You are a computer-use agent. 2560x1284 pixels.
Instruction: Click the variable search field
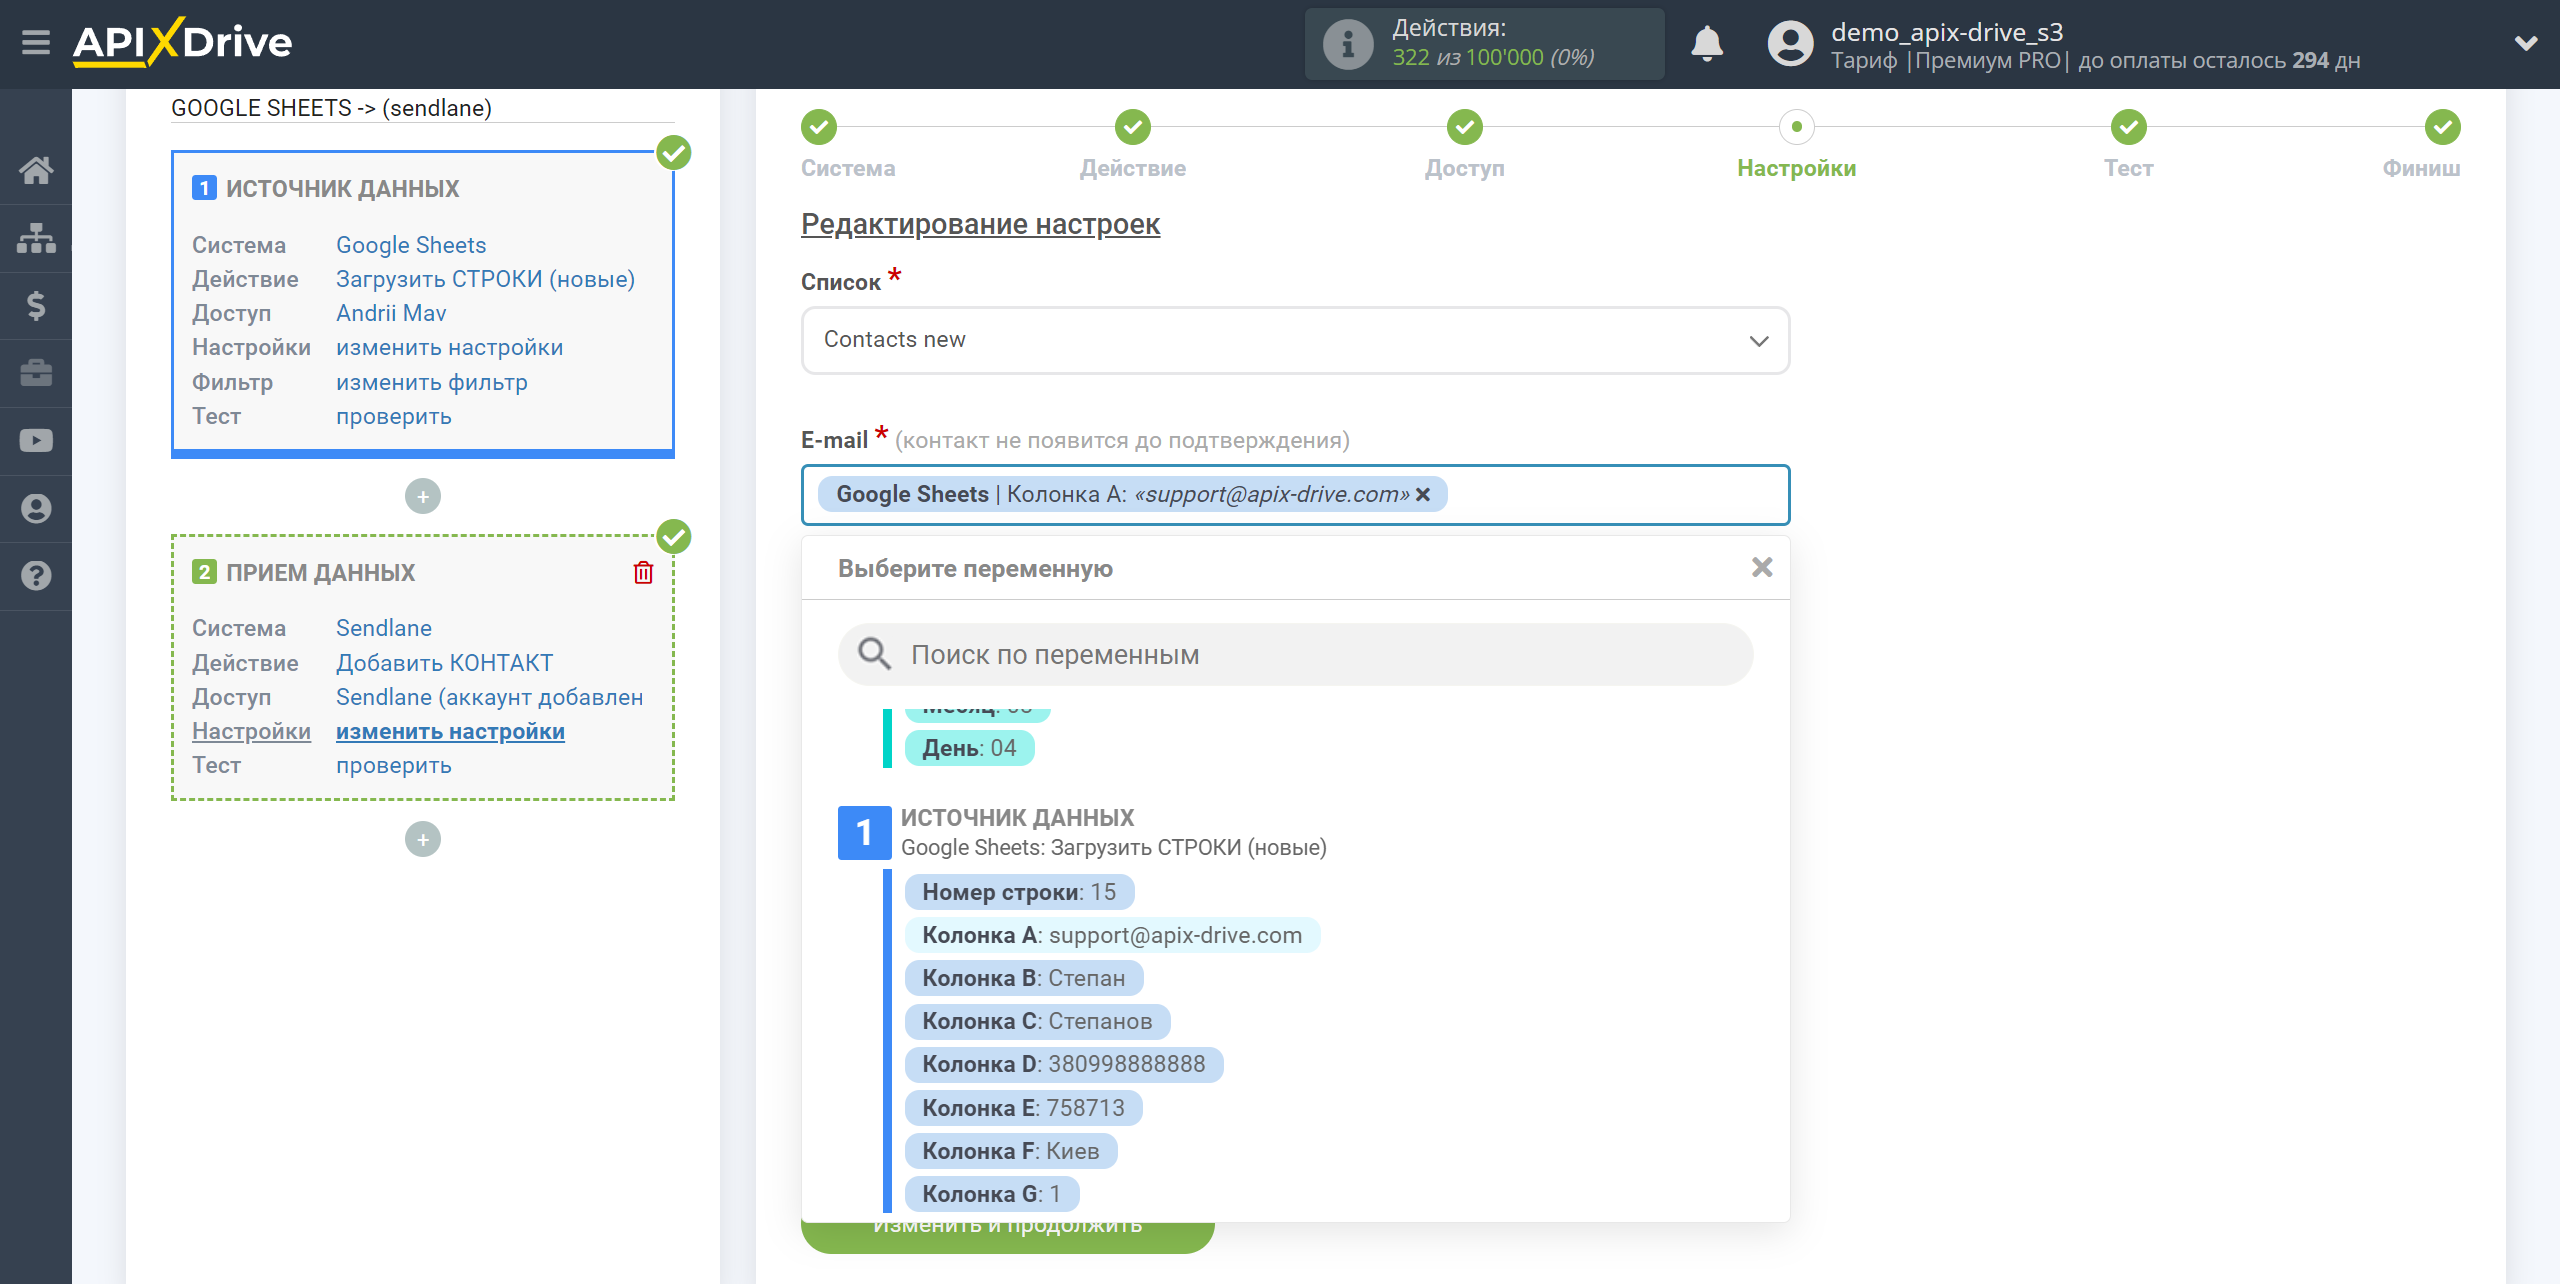tap(1295, 654)
